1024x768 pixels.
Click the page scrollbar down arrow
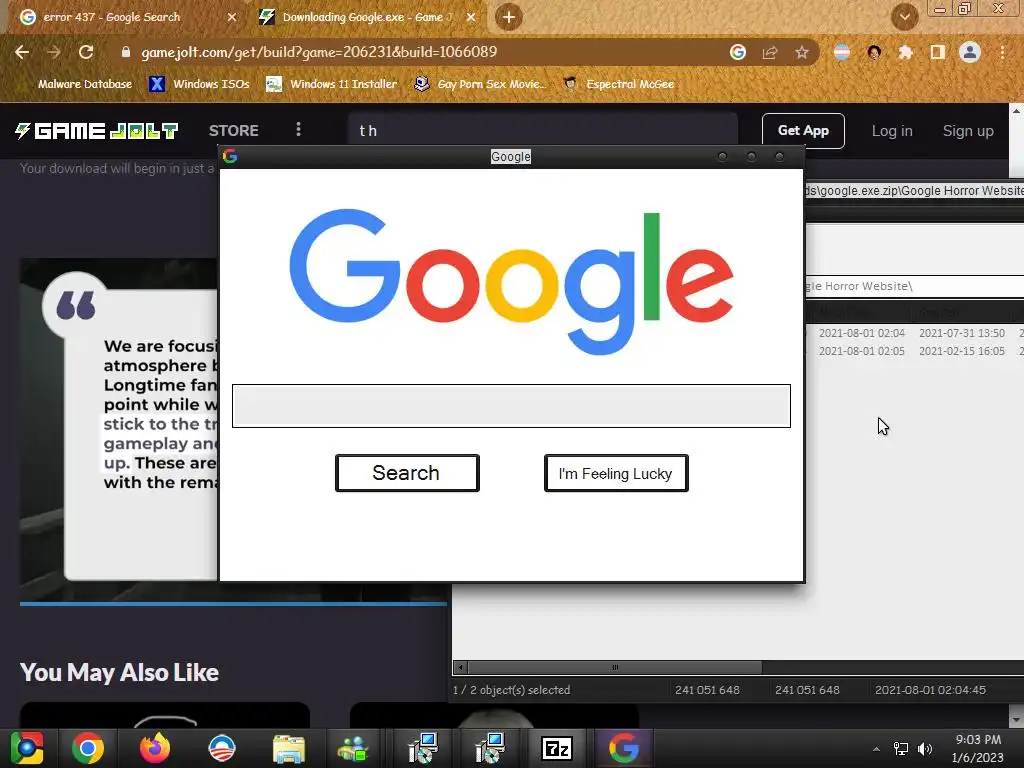(1016, 720)
